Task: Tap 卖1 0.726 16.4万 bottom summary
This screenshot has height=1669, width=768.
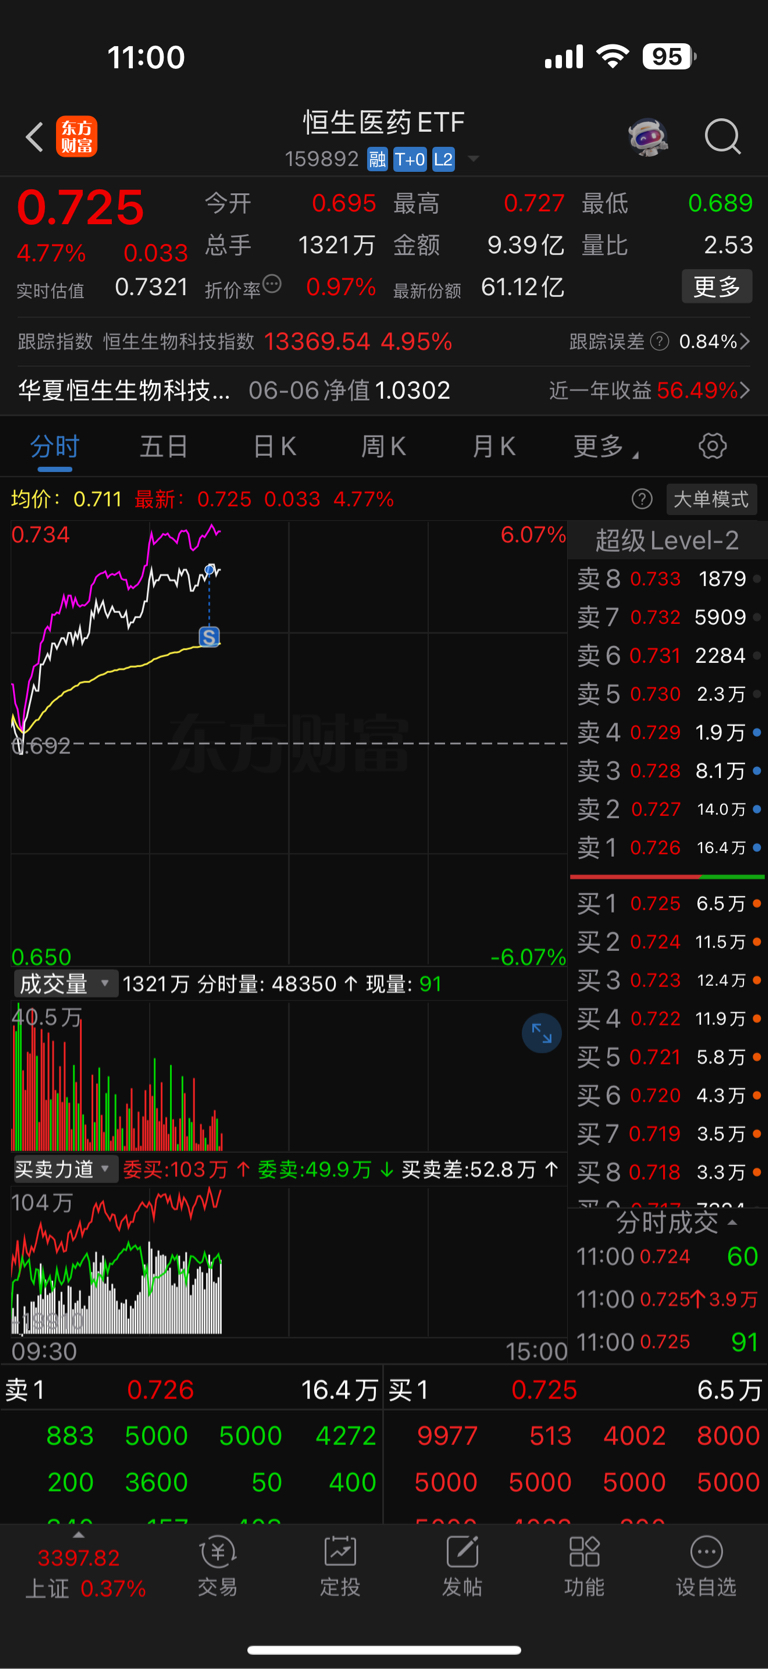Action: point(191,1390)
